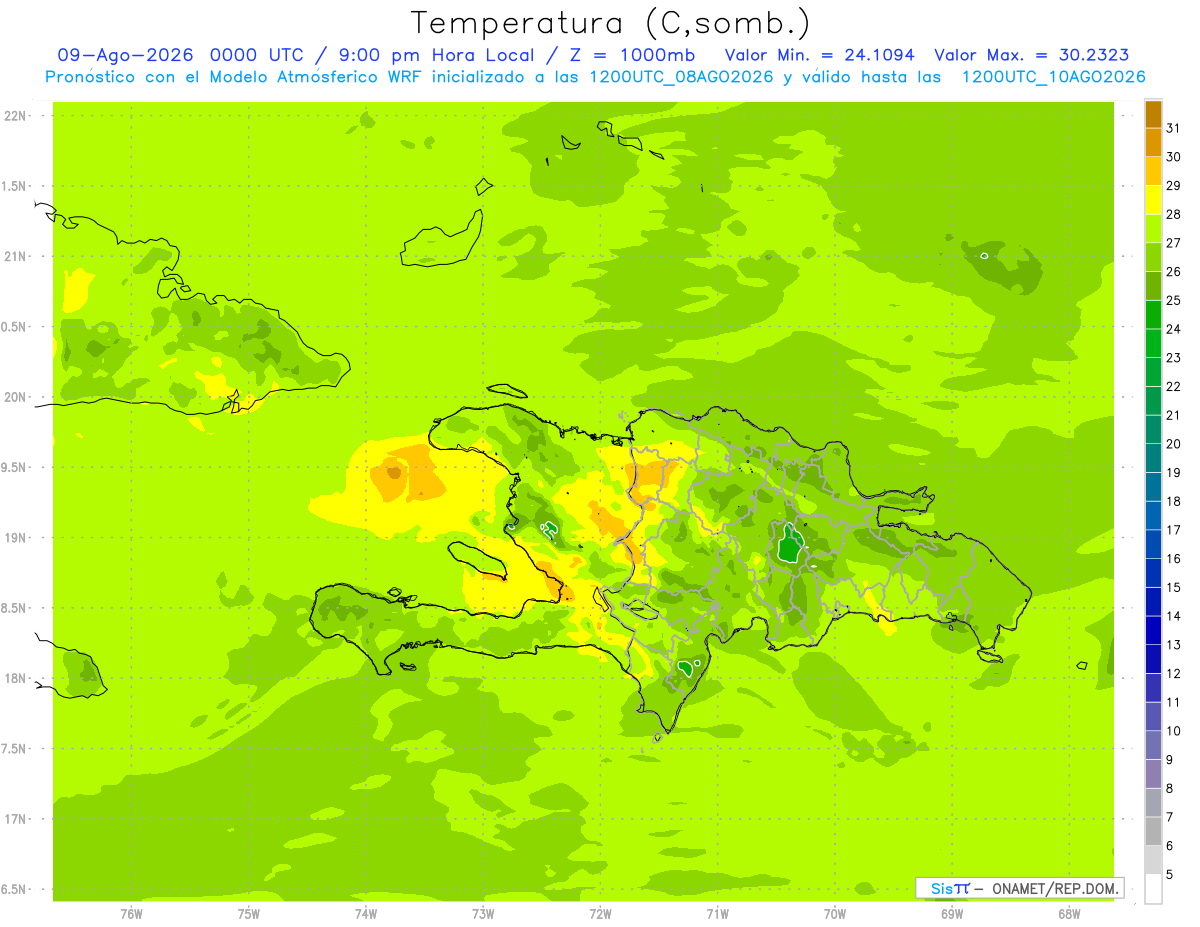Image resolution: width=1200 pixels, height=927 pixels.
Task: Pick the blue swatch between 15 and 16
Action: click(1153, 573)
